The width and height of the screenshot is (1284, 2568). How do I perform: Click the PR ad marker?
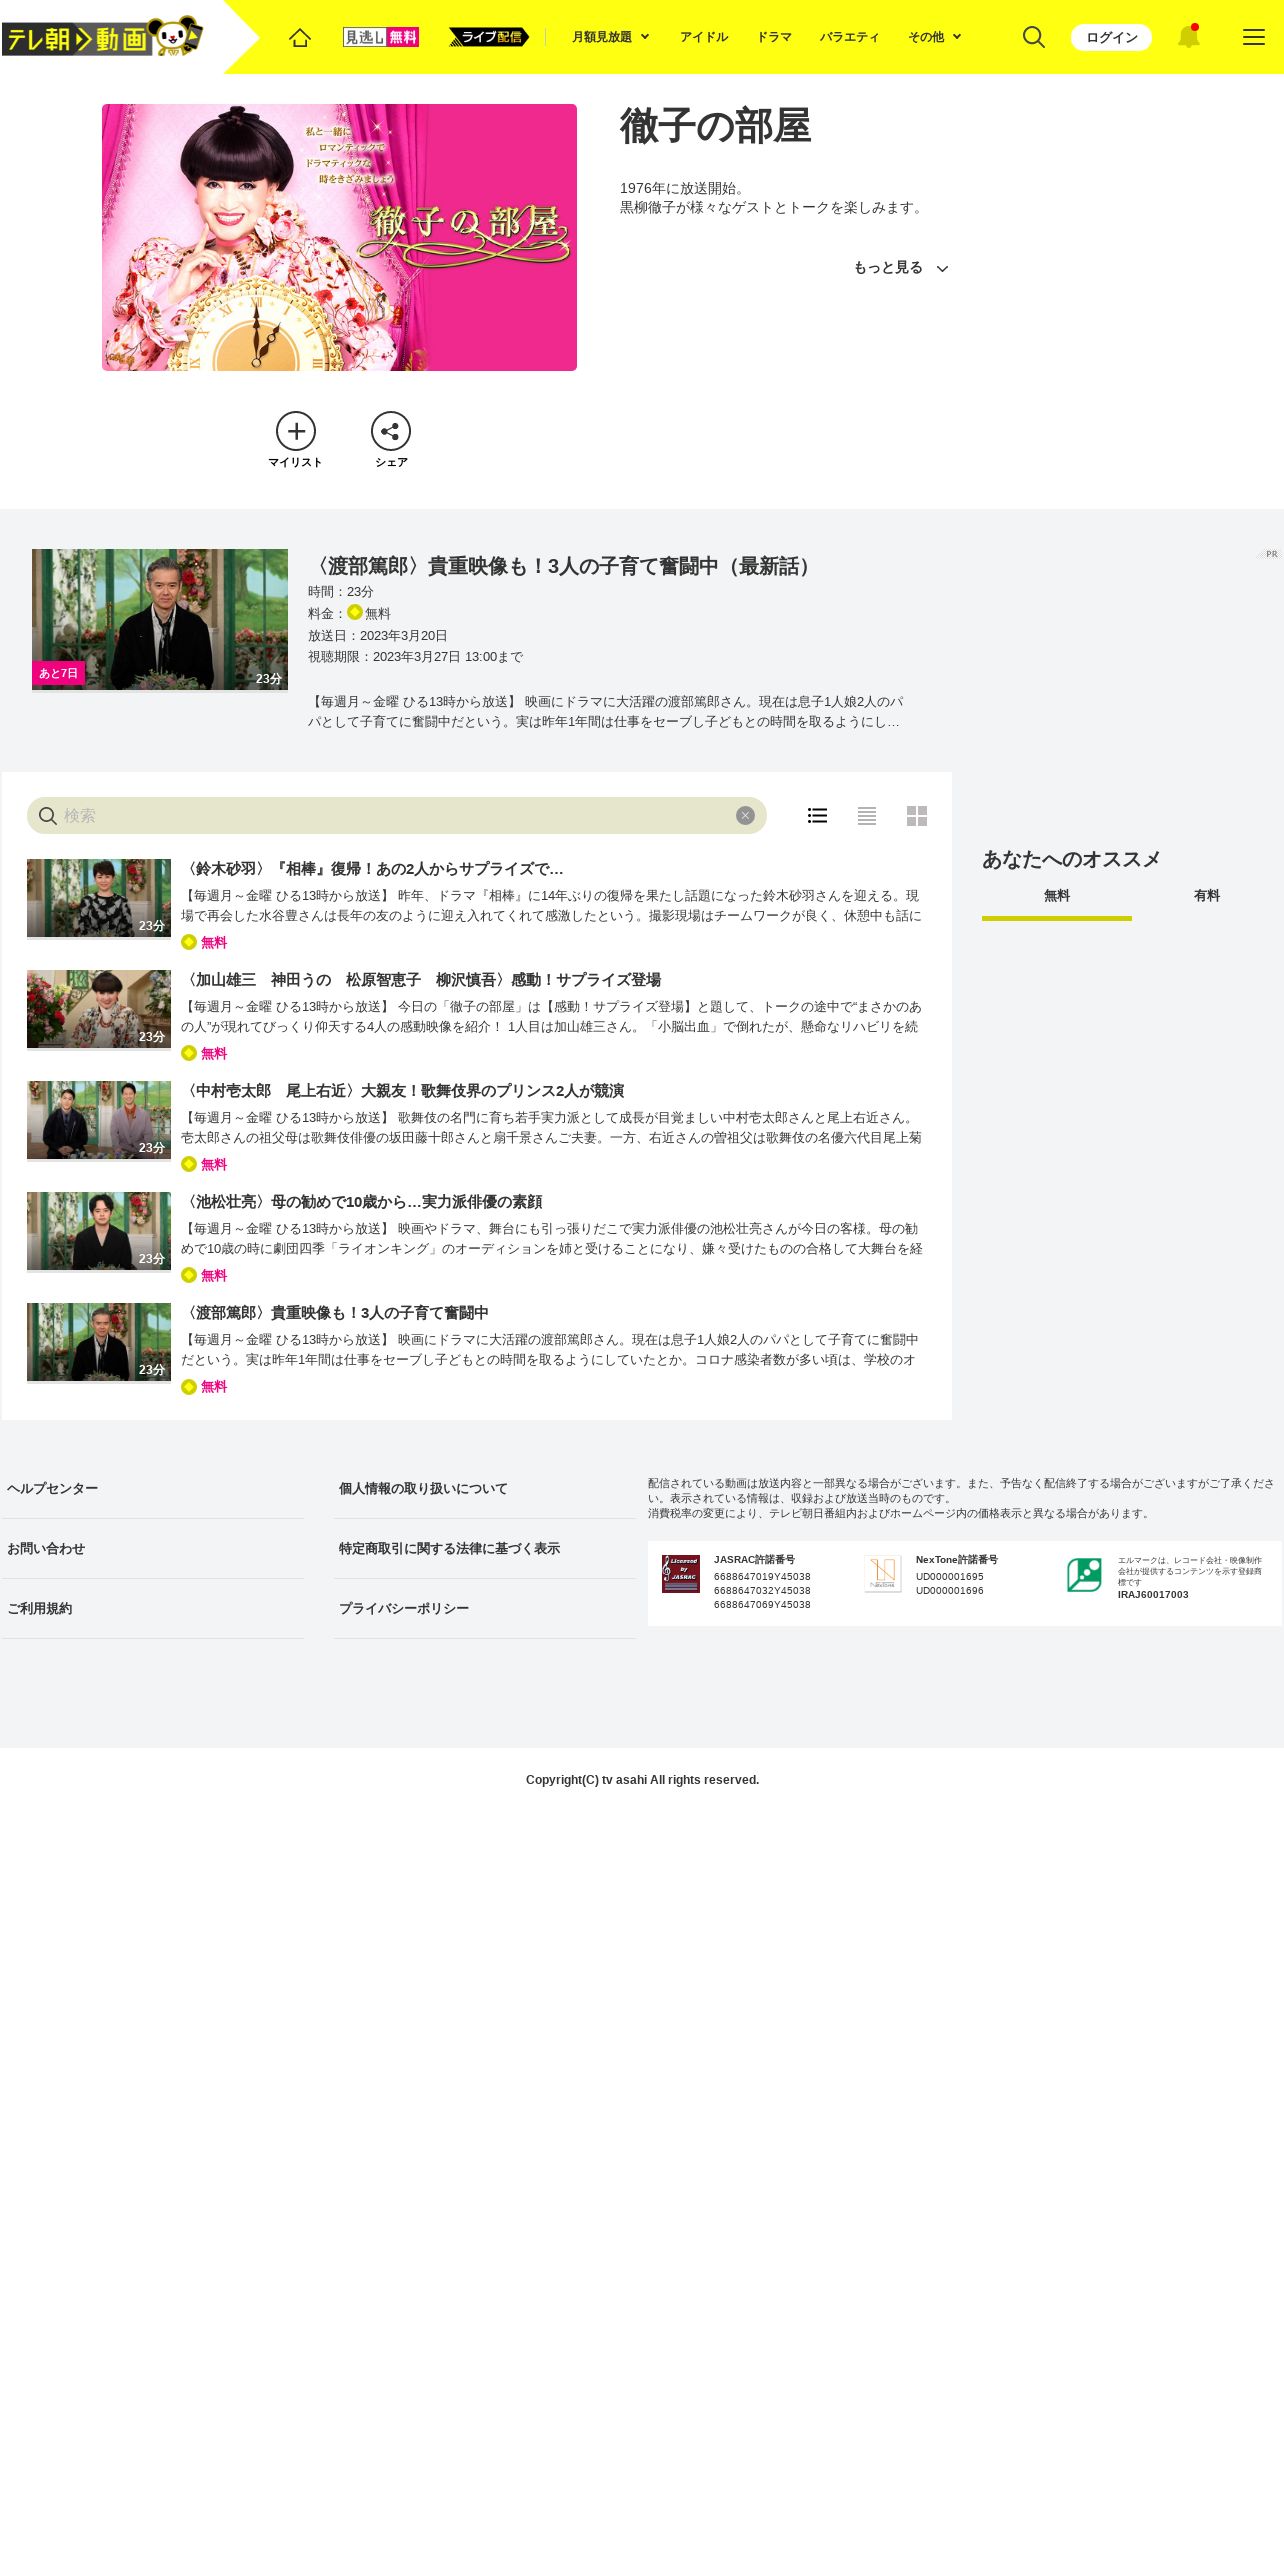click(x=1270, y=554)
